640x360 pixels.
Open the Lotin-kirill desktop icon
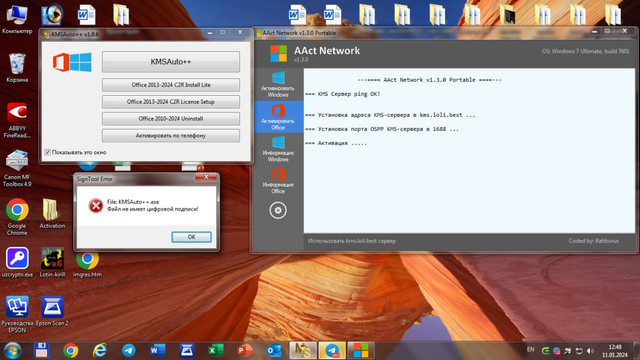coord(52,262)
